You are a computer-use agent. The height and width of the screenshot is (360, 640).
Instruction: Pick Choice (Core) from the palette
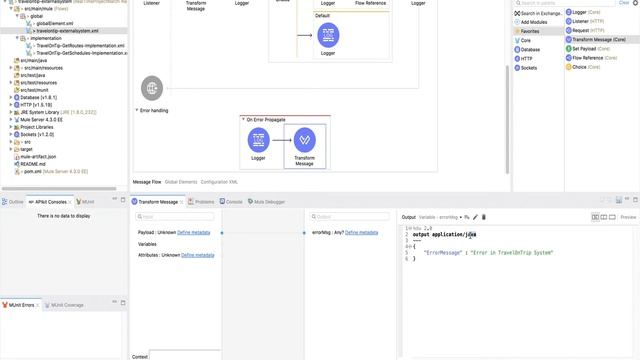click(x=583, y=67)
